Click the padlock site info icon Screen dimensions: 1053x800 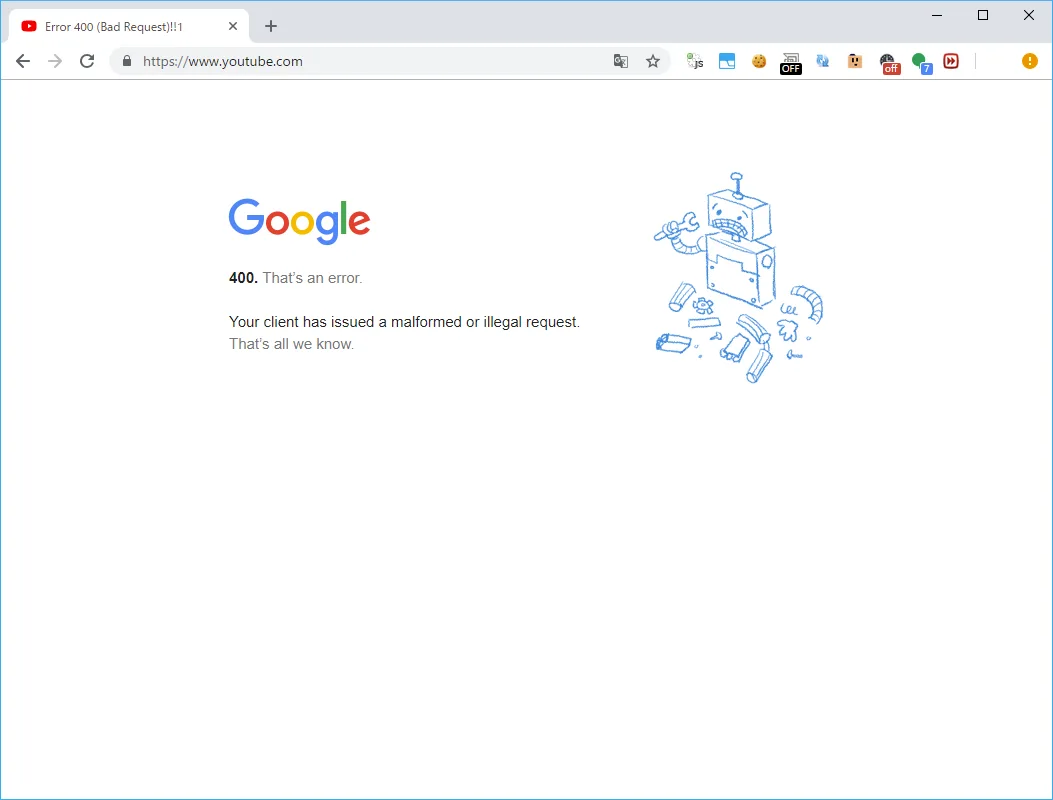click(126, 61)
